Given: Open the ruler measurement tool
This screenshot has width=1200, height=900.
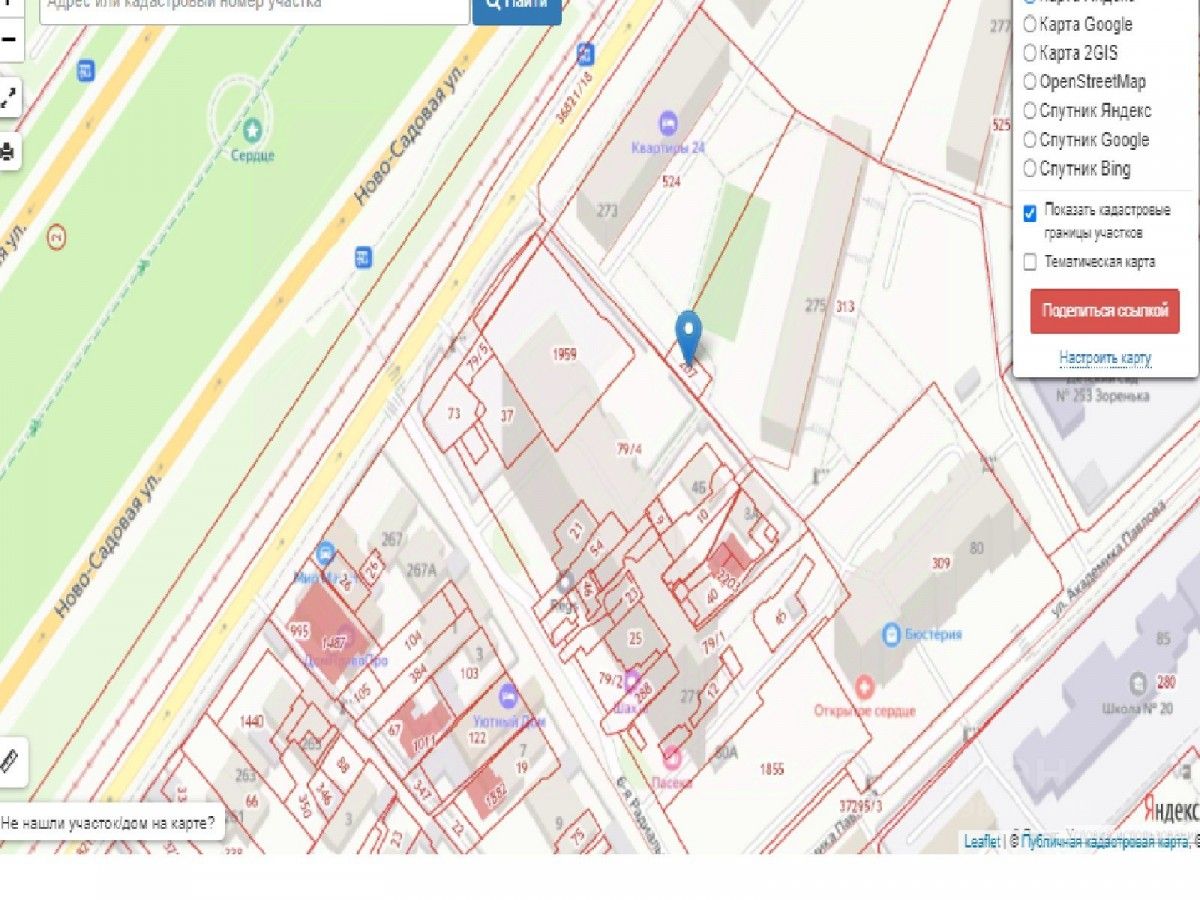Looking at the screenshot, I should (10, 761).
